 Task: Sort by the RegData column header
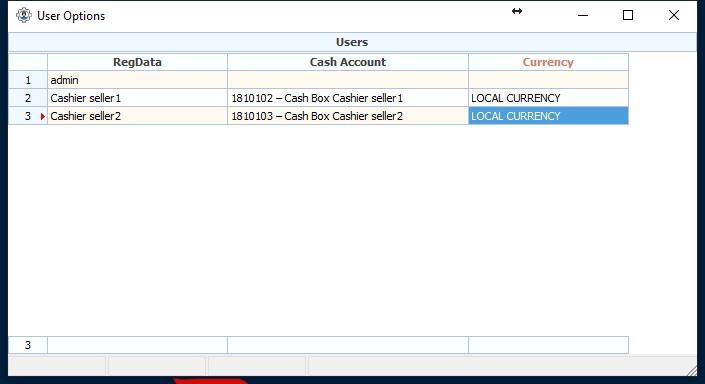[x=137, y=62]
